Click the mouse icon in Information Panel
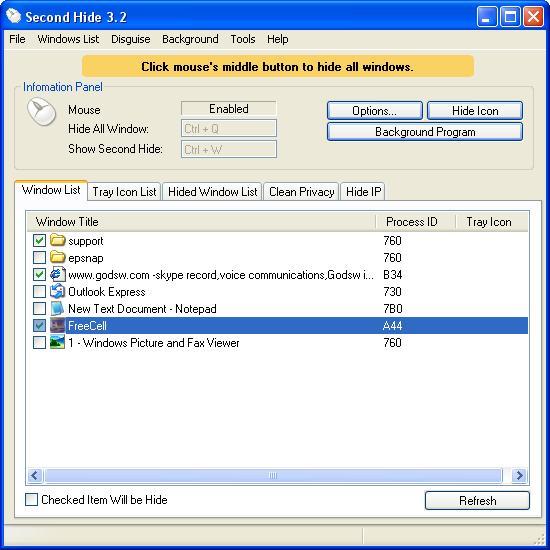The image size is (550, 550). point(42,112)
